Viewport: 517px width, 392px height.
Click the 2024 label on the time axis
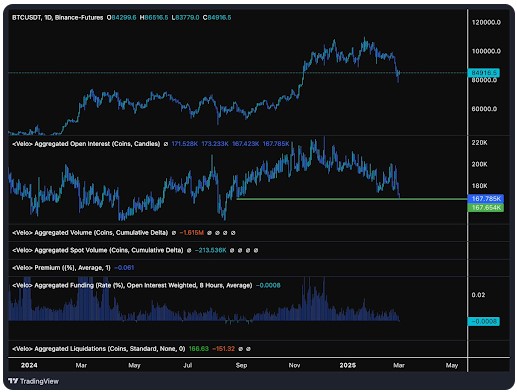(x=29, y=365)
